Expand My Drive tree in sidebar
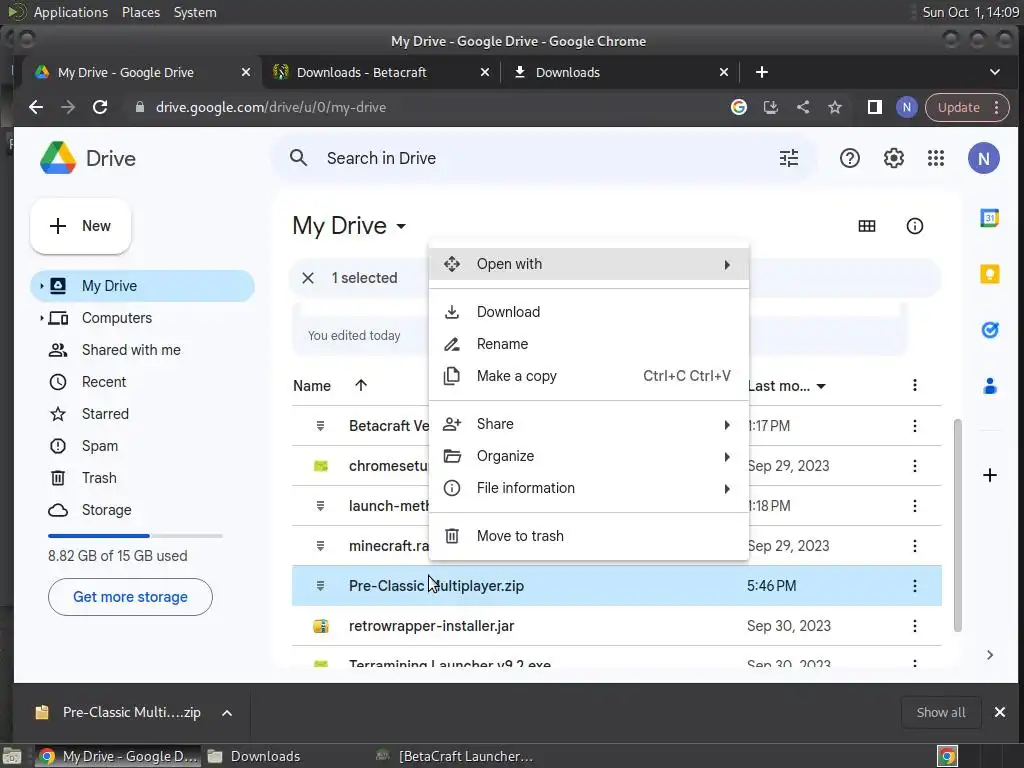The width and height of the screenshot is (1024, 768). pos(41,286)
